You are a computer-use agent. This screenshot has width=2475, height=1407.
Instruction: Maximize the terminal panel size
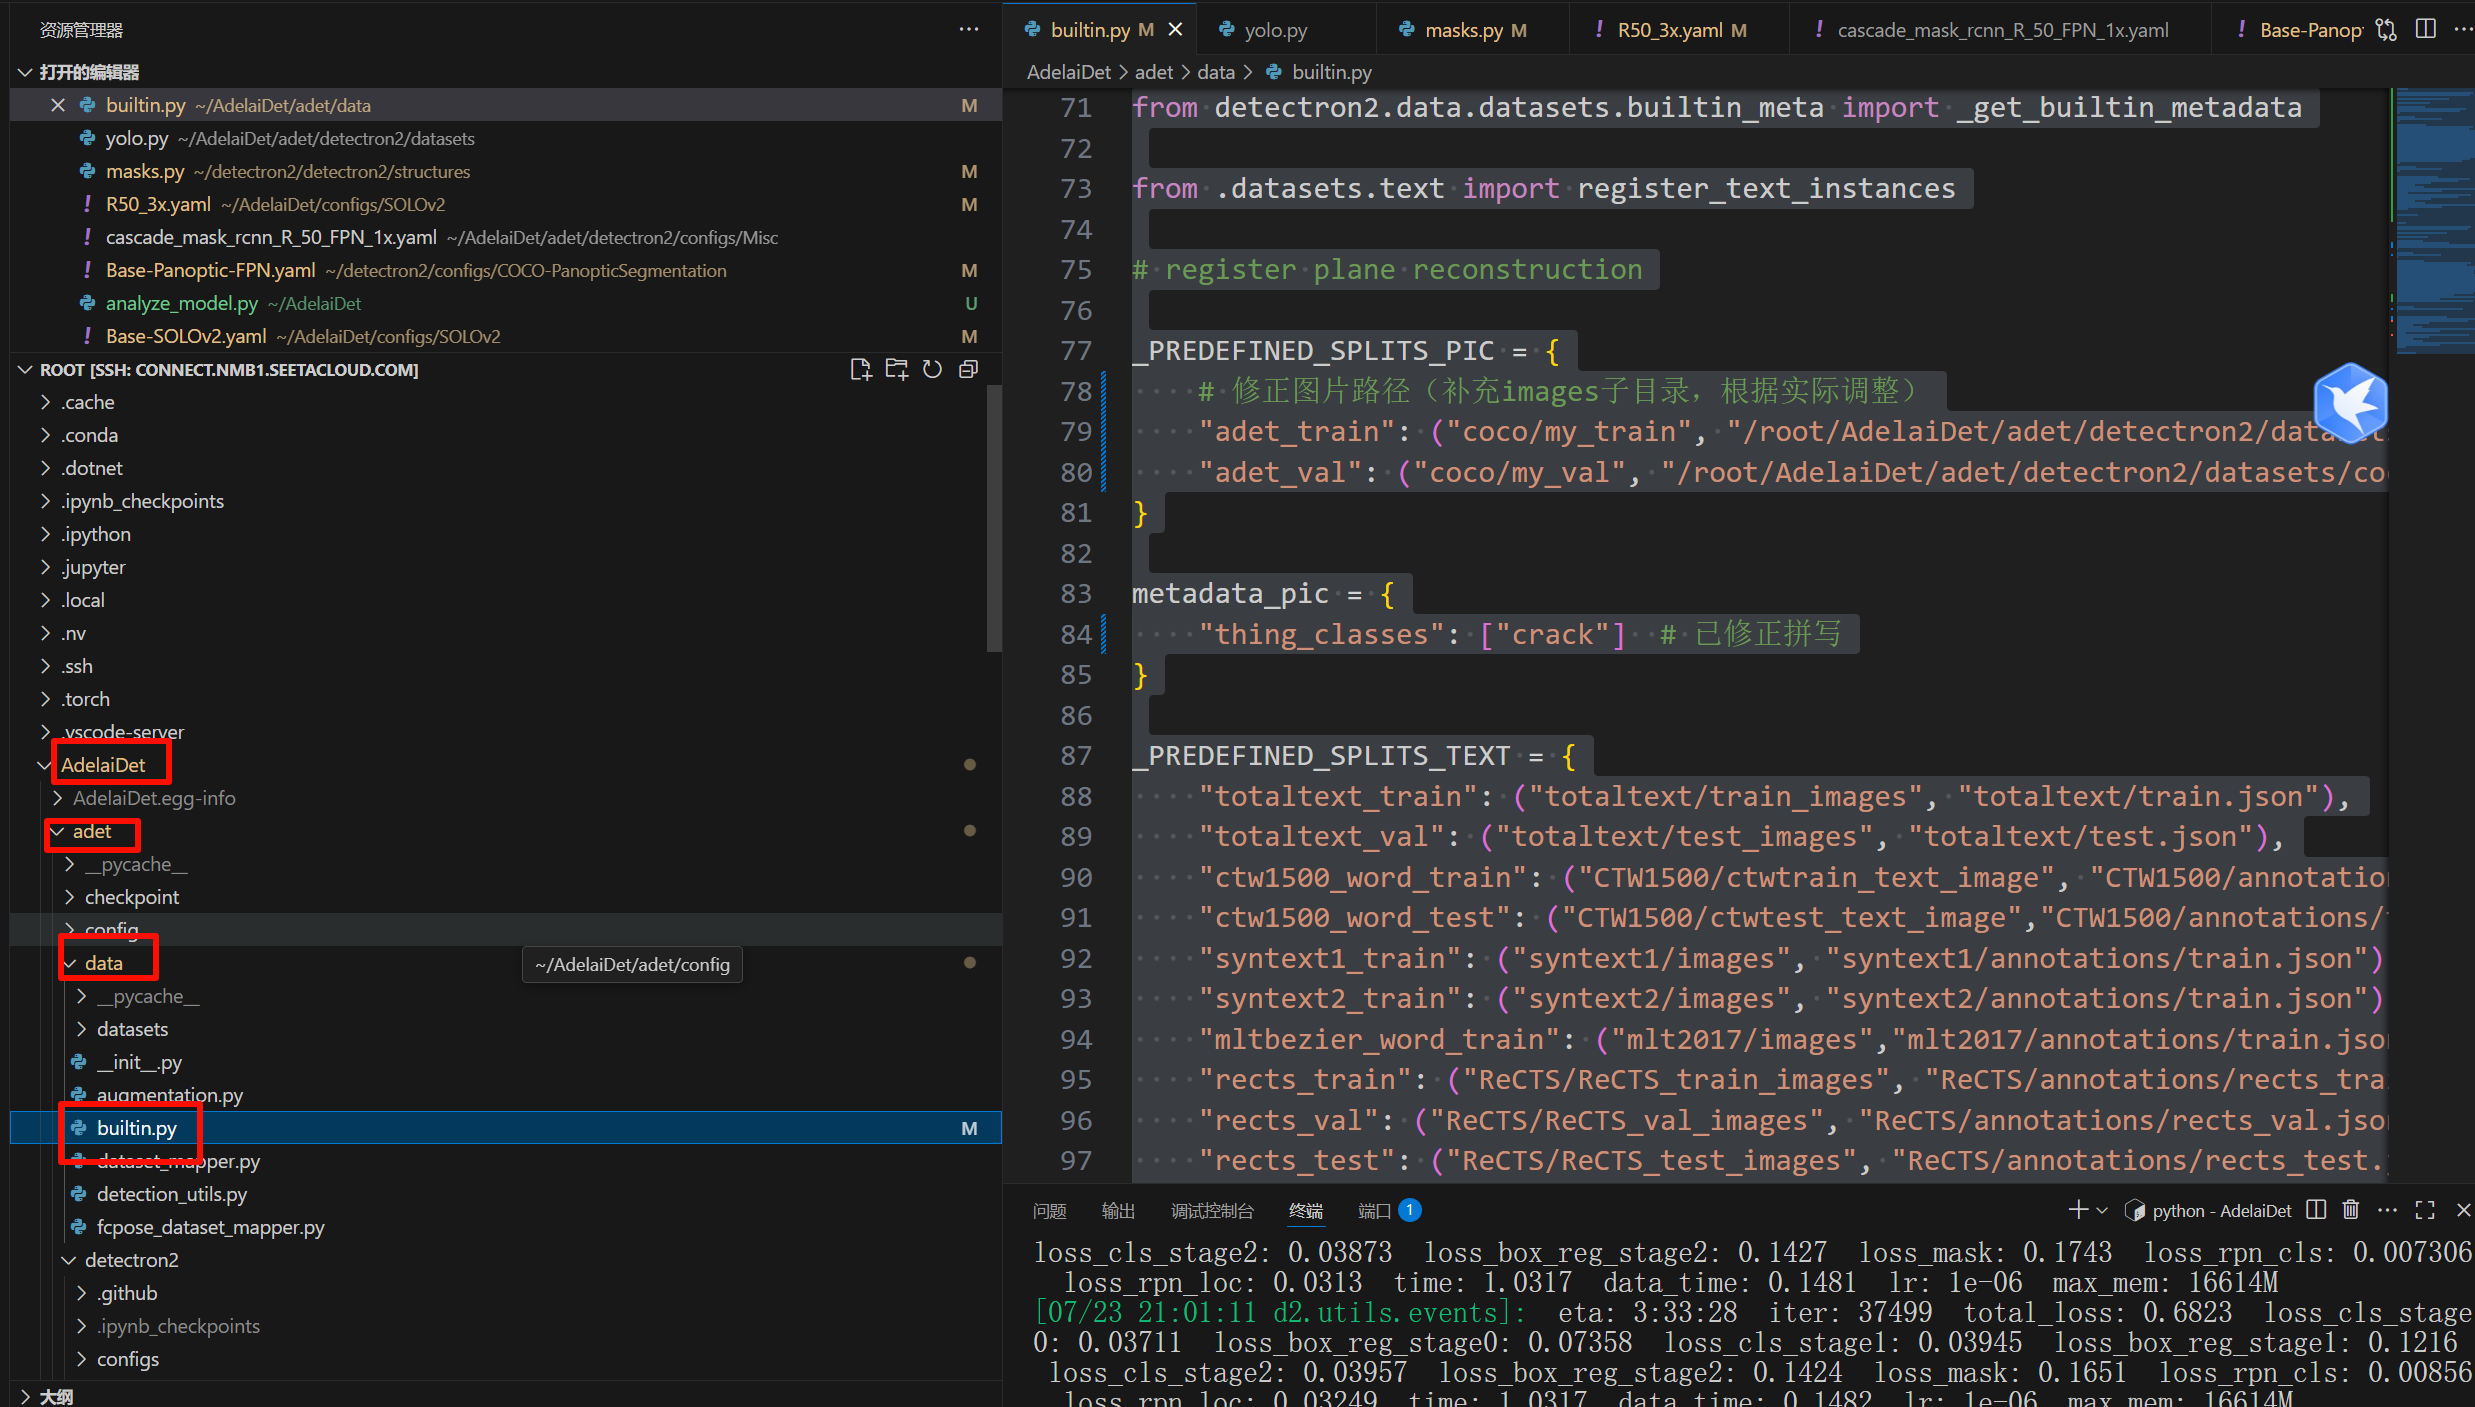point(2425,1211)
